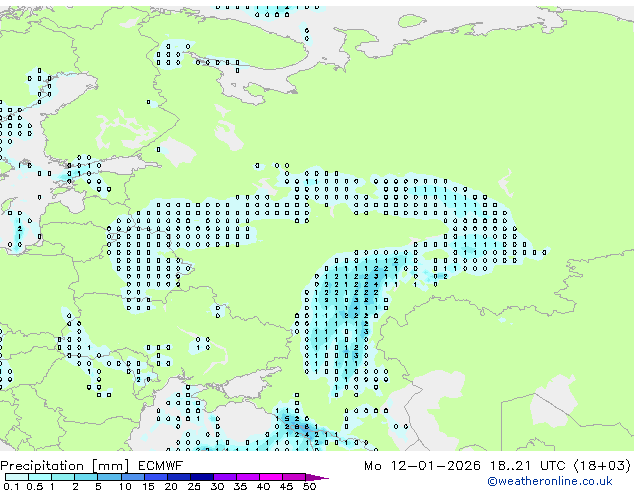Click the '18..21 UTC' time range

coord(527,466)
